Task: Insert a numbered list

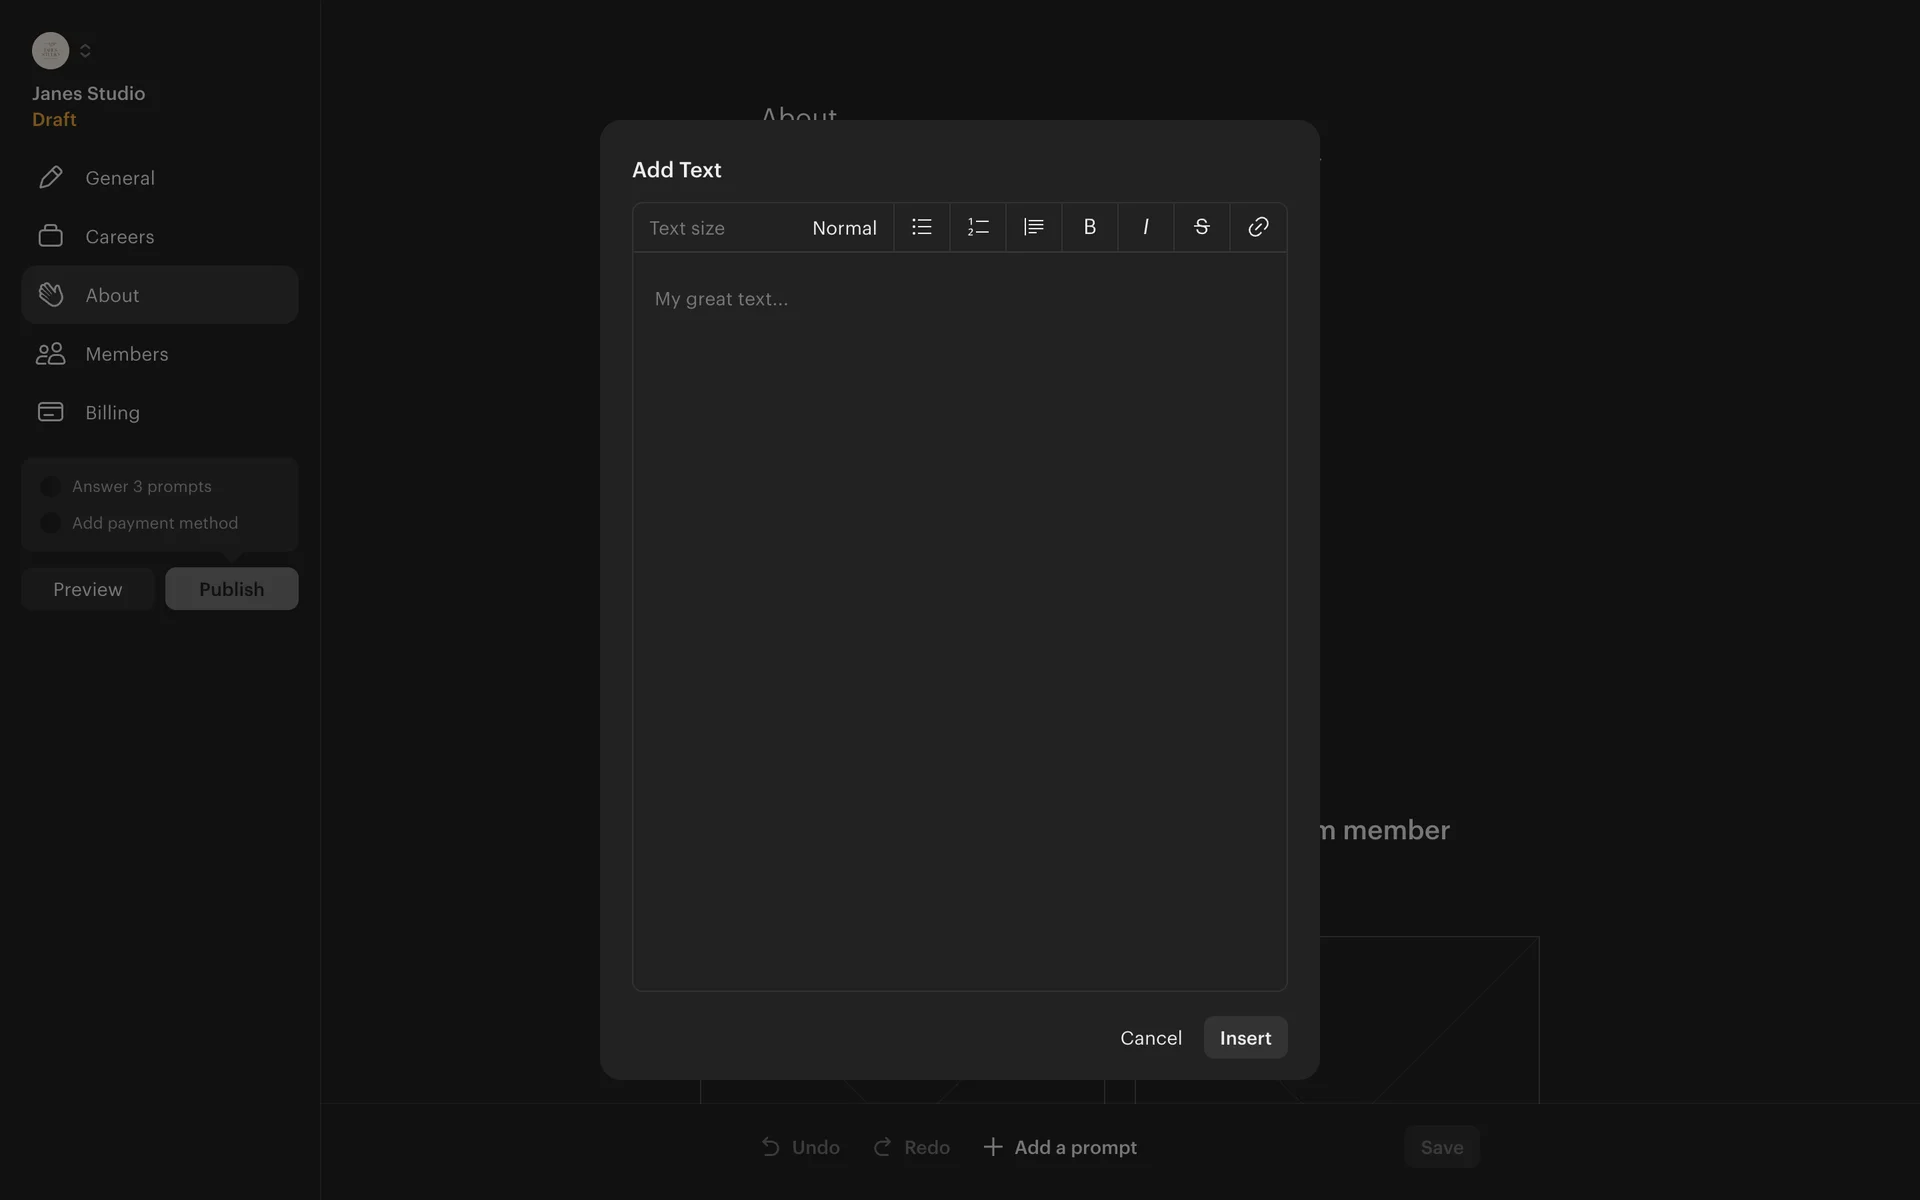Action: point(977,227)
